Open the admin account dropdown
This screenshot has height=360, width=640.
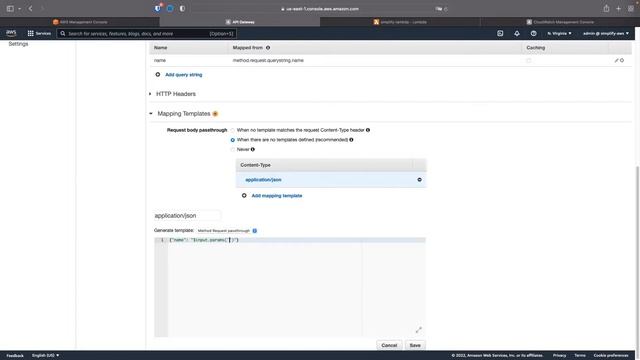606,33
